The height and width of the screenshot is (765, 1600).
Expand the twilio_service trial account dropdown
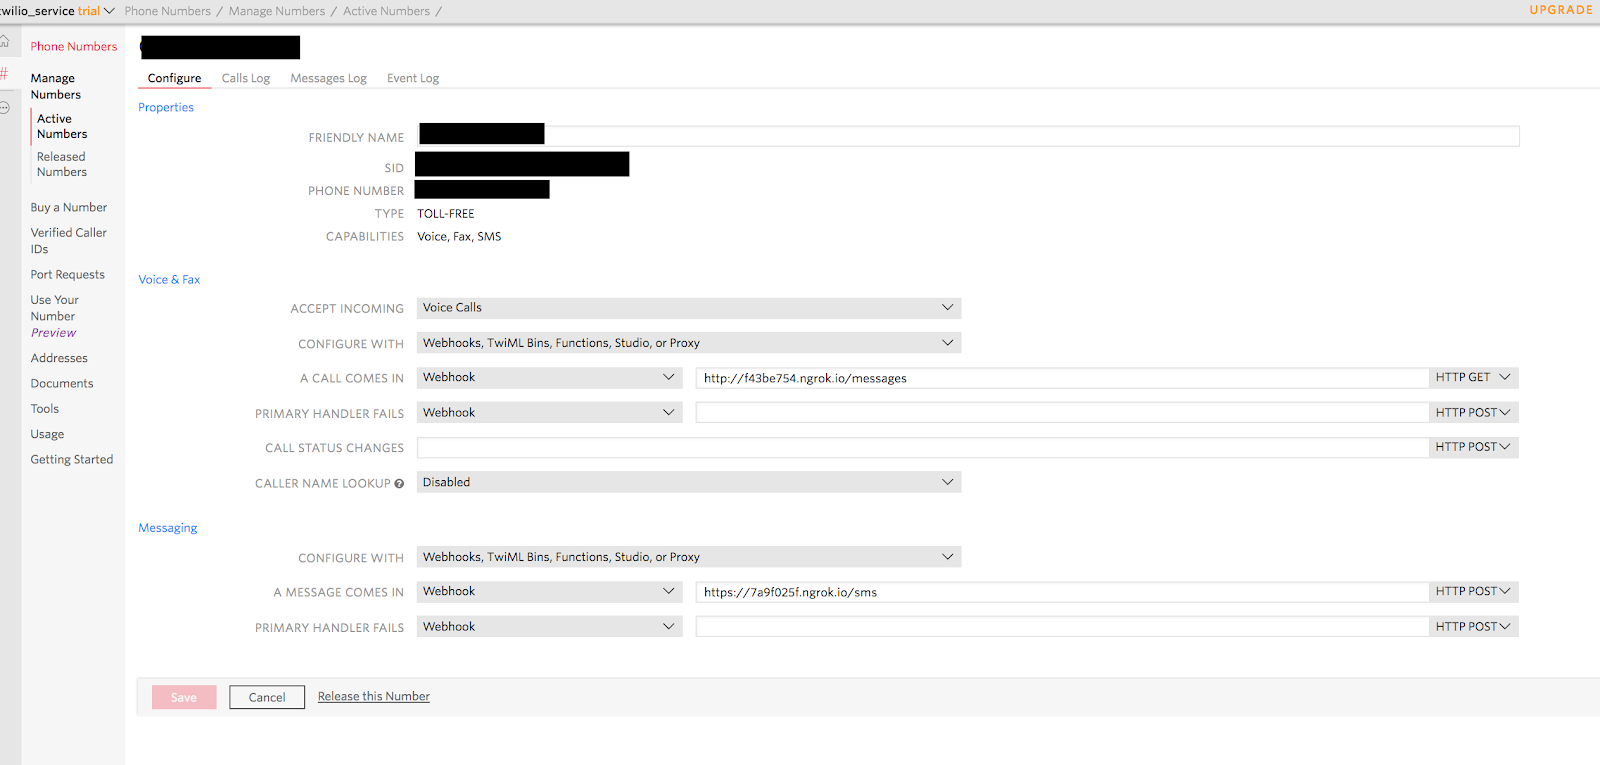(x=57, y=11)
